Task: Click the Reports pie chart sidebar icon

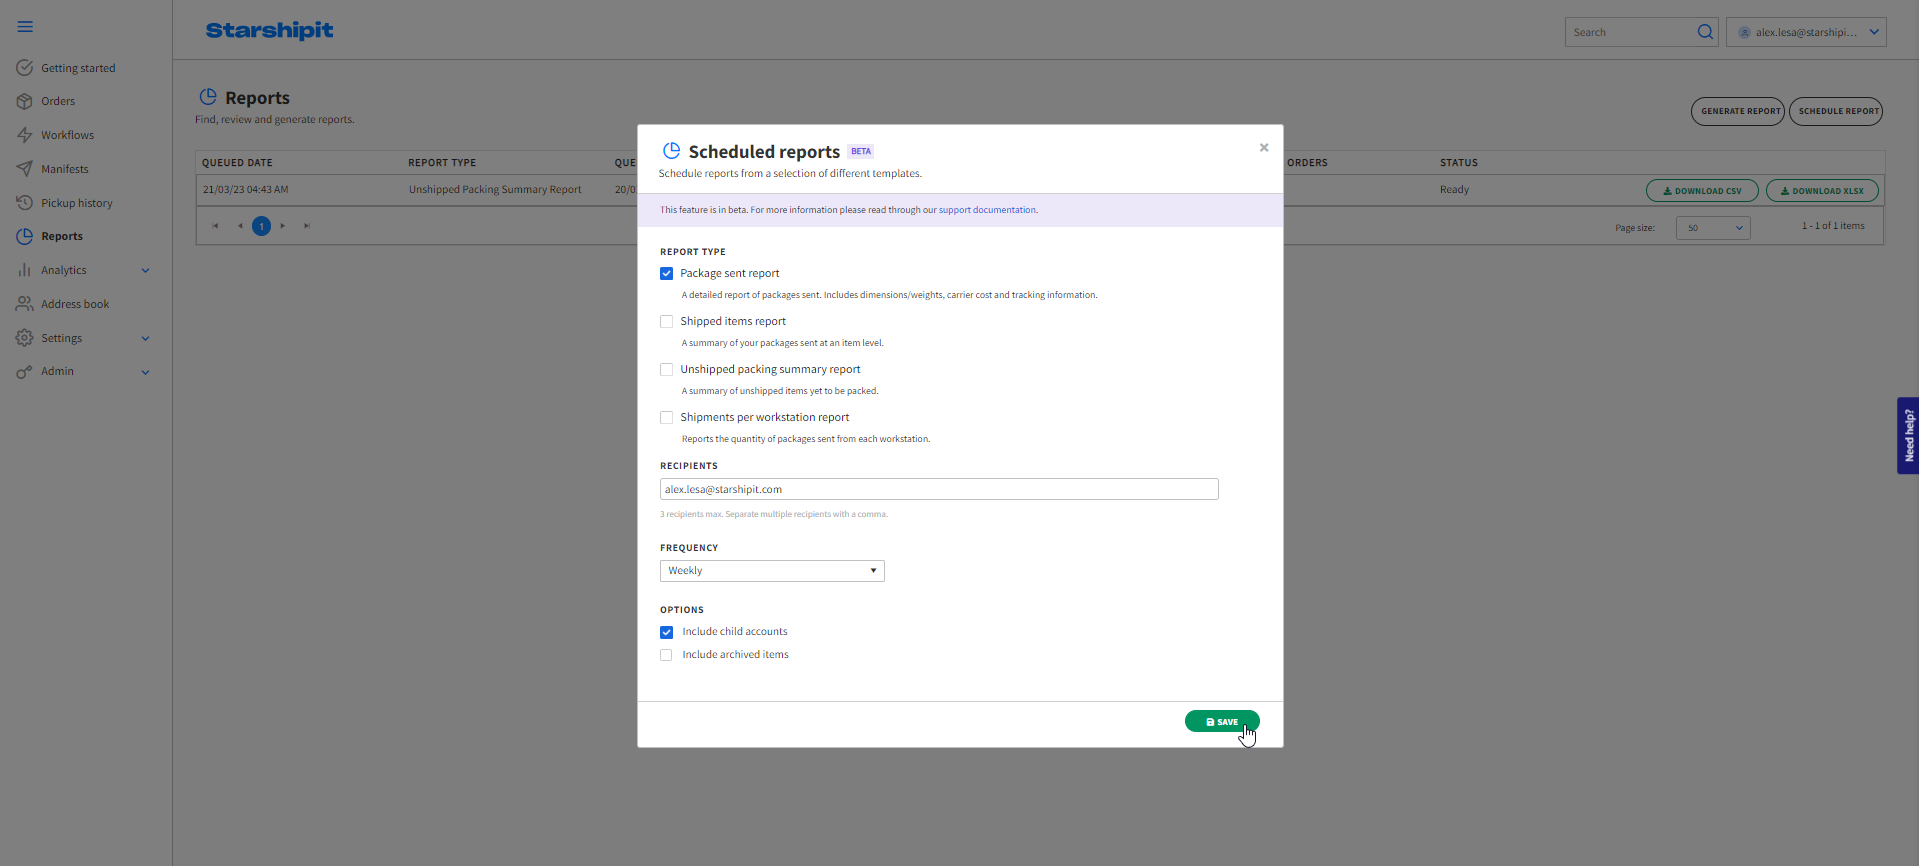Action: point(25,236)
